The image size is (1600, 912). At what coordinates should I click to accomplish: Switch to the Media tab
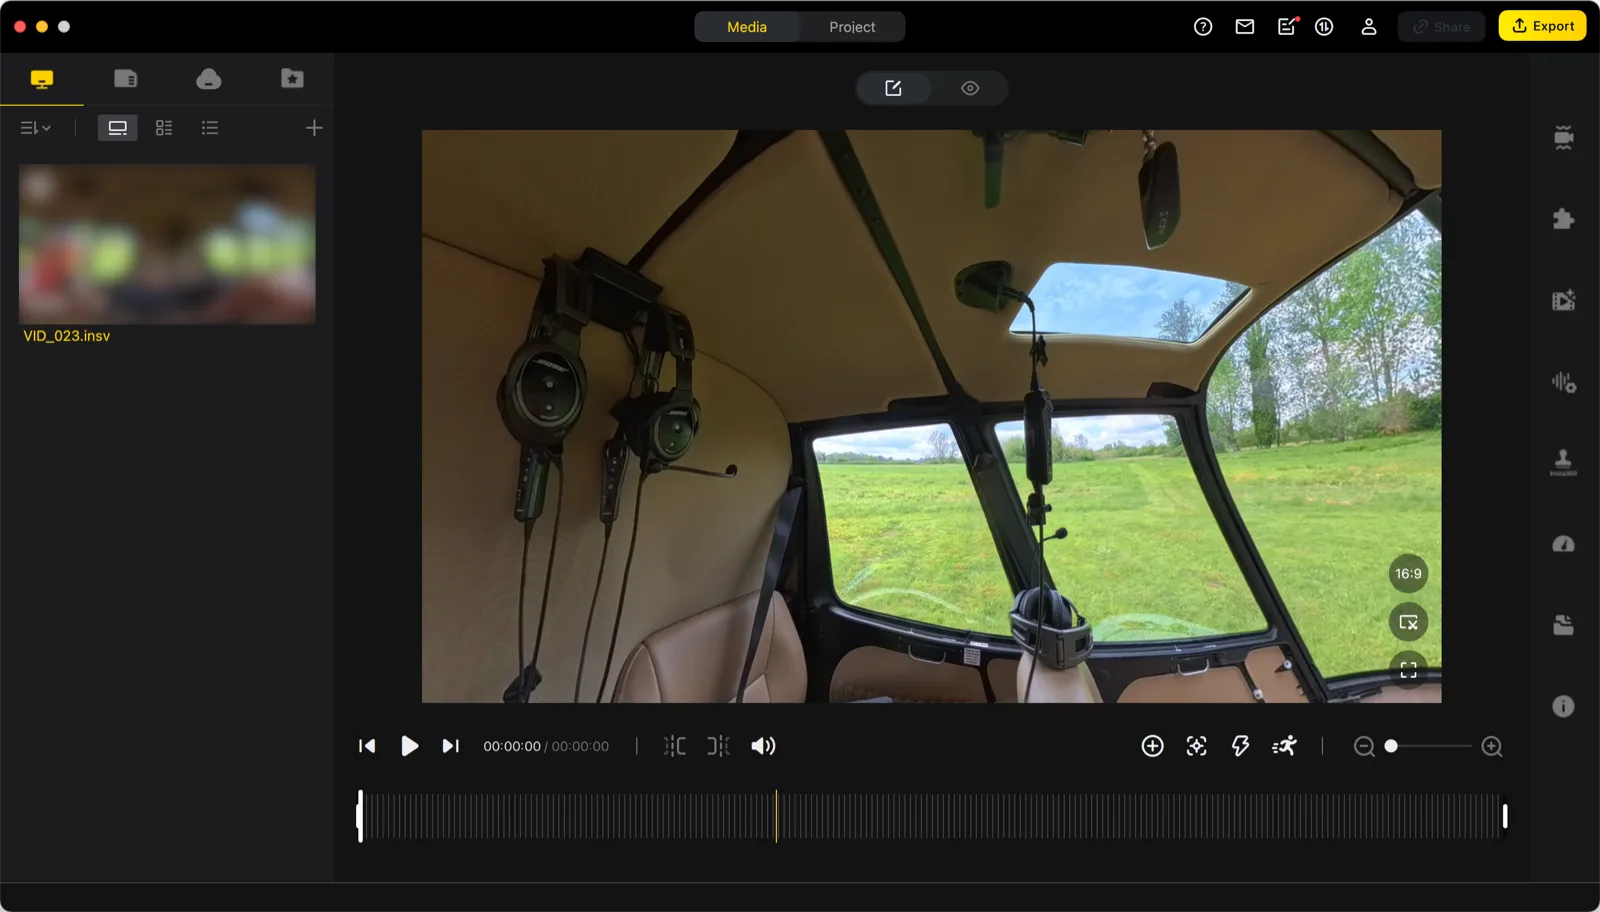747,27
